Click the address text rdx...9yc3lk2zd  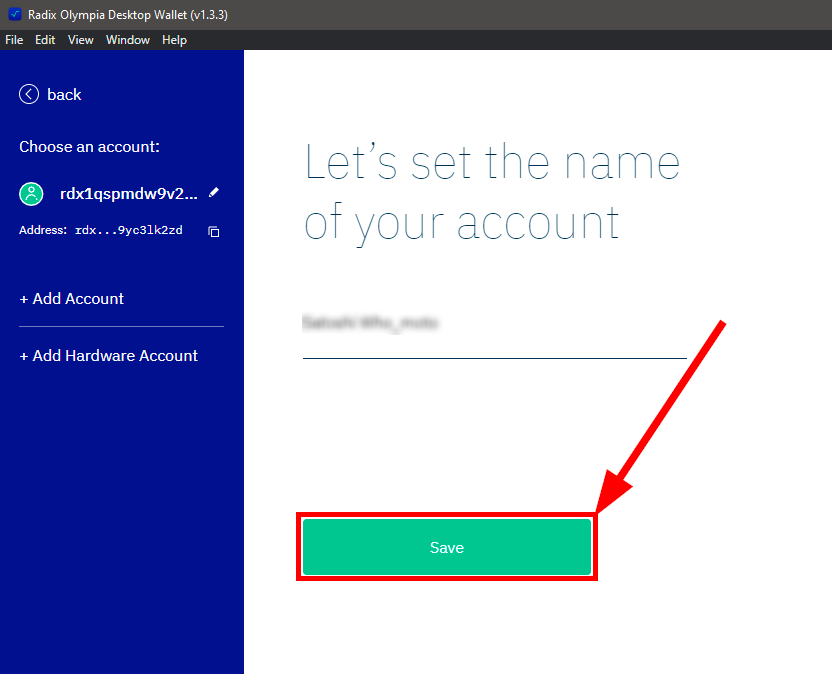tap(126, 231)
